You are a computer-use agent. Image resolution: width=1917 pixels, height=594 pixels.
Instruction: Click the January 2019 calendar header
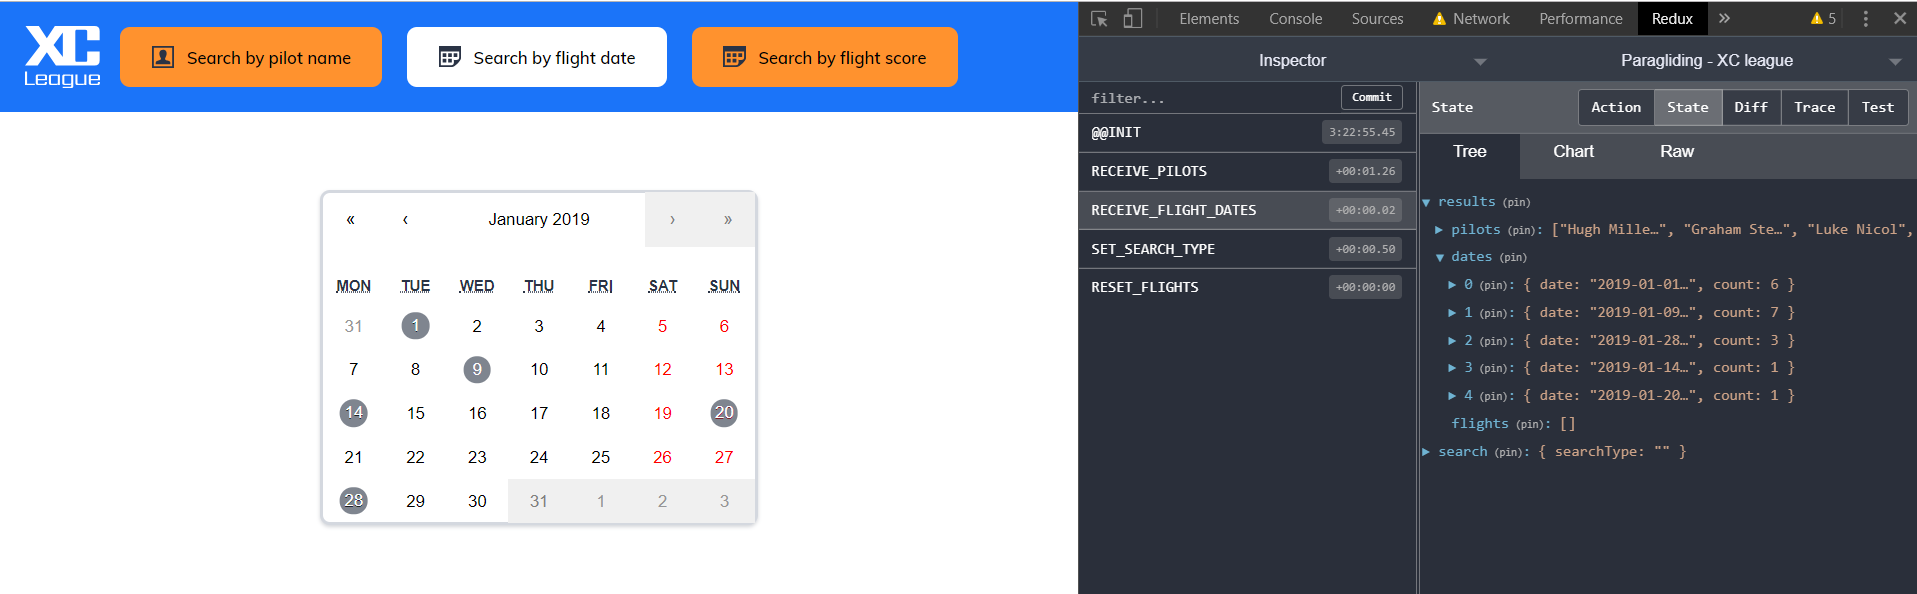pos(539,219)
